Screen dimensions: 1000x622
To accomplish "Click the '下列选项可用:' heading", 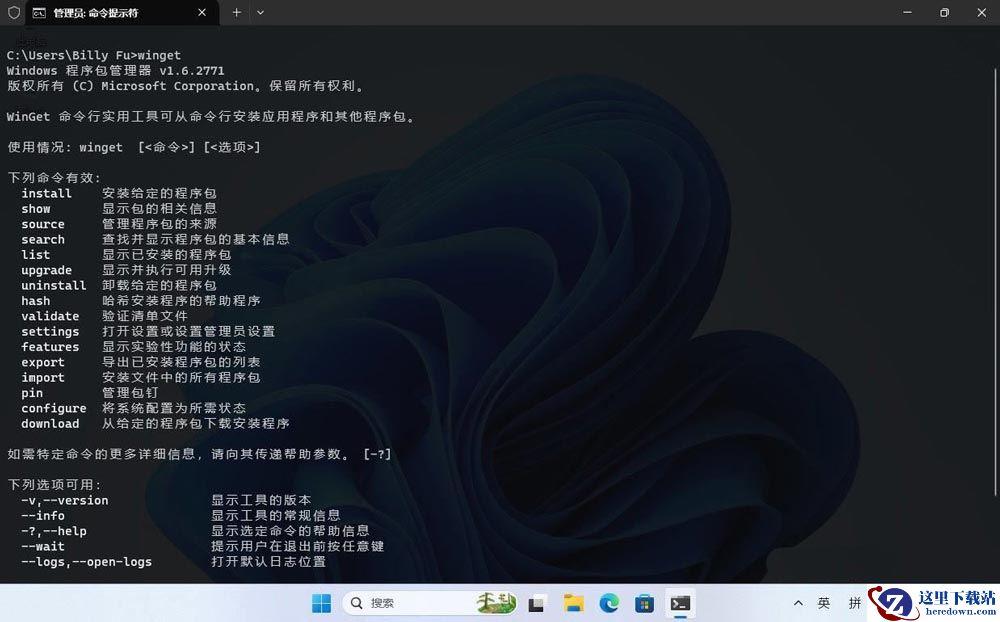I will click(x=54, y=485).
